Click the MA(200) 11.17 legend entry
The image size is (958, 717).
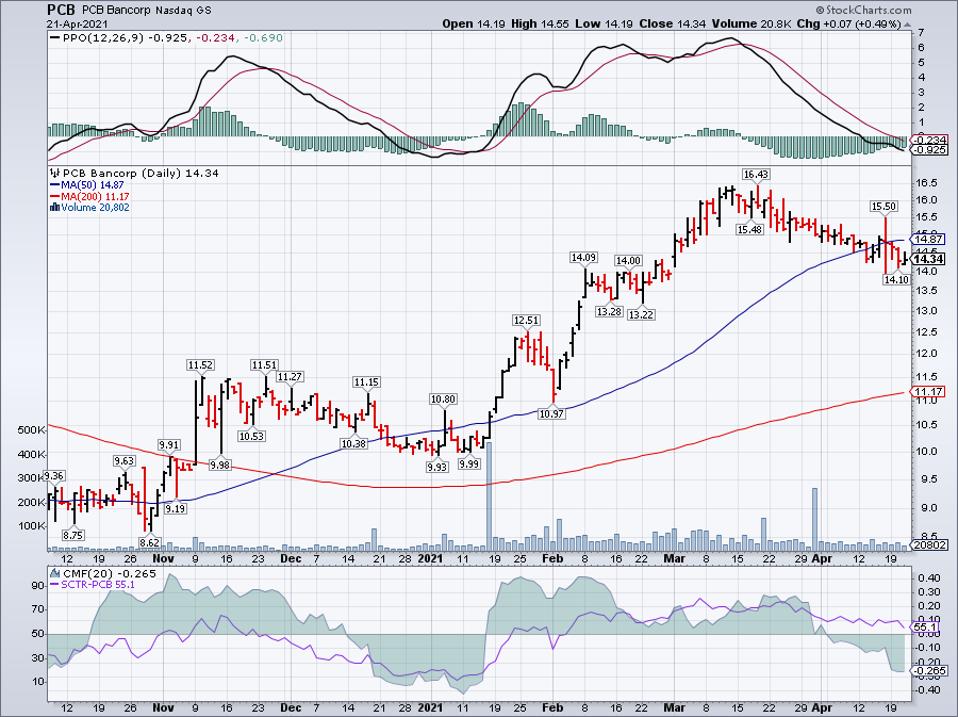click(x=95, y=196)
